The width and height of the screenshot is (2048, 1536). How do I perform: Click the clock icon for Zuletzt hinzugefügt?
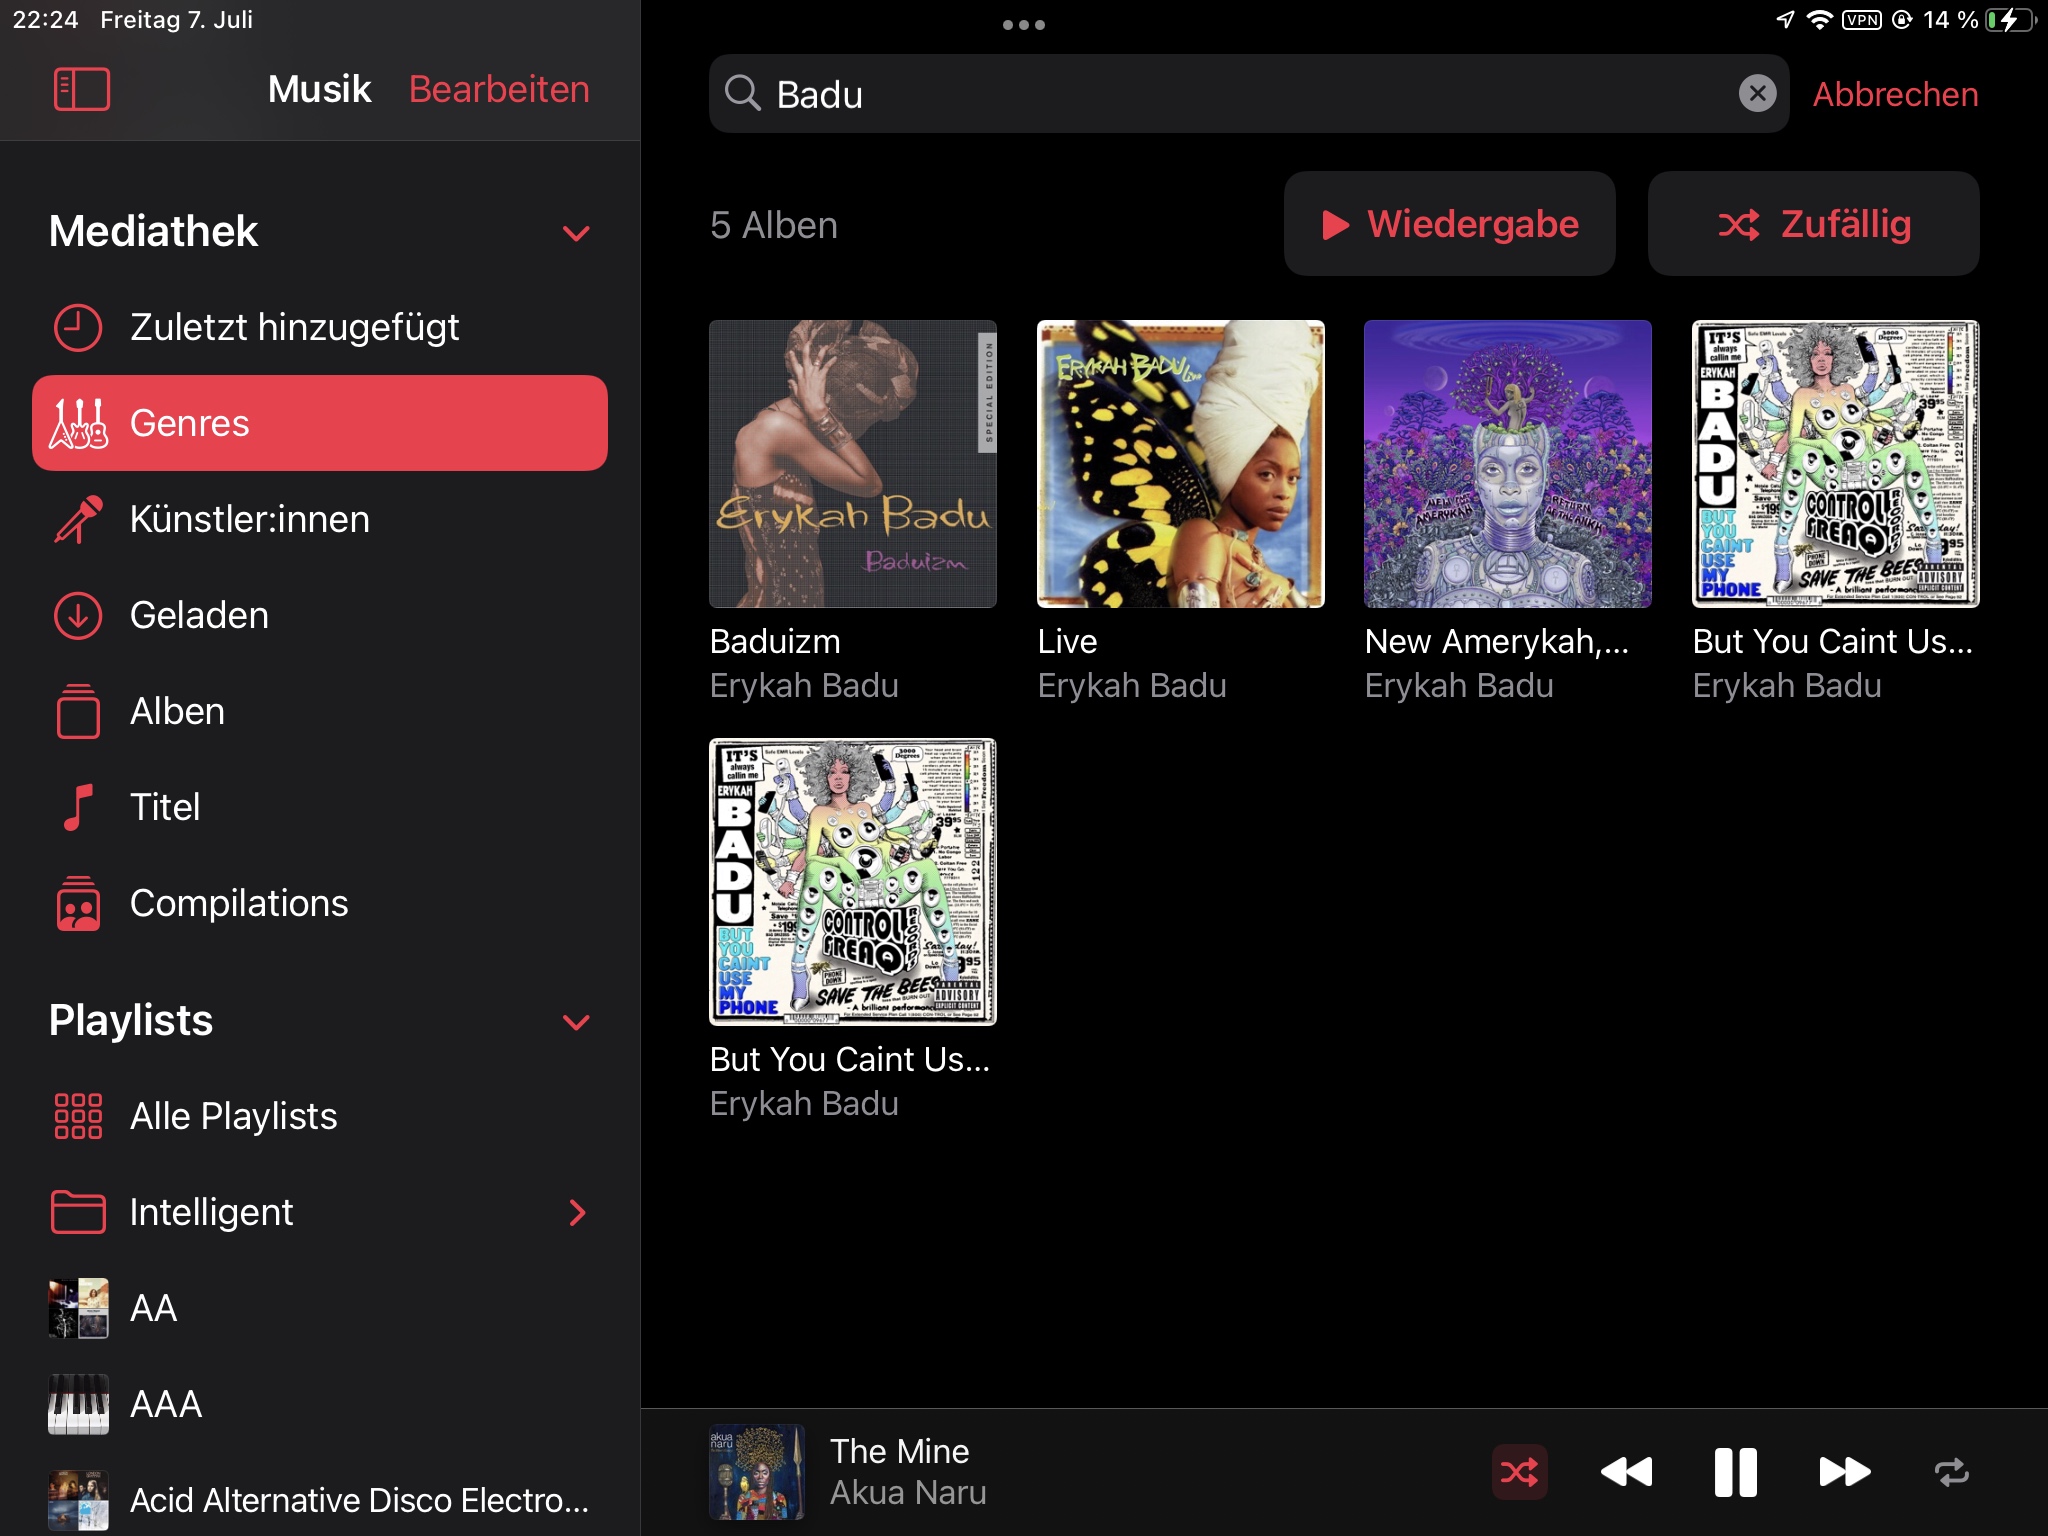coord(78,327)
